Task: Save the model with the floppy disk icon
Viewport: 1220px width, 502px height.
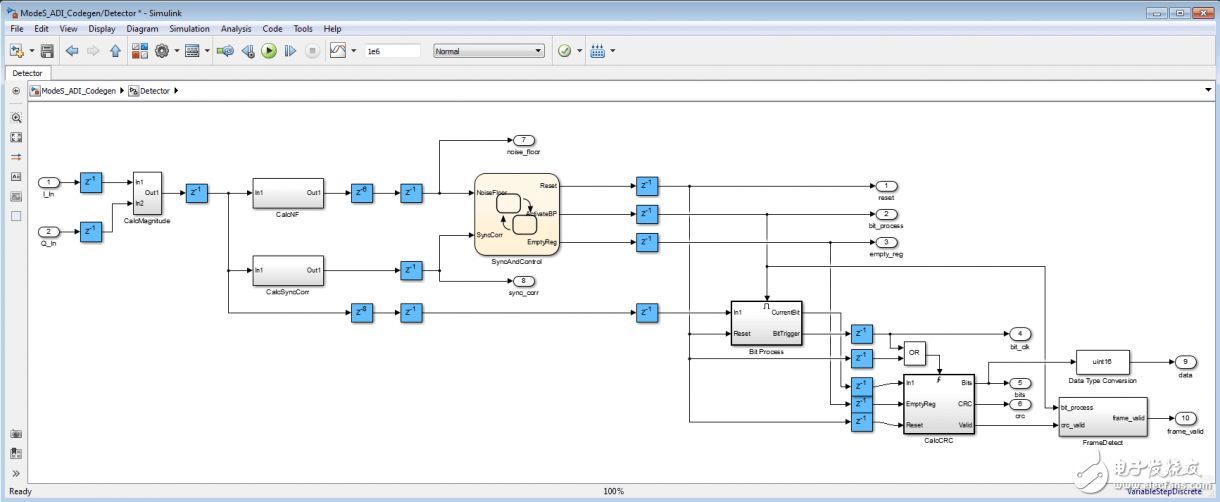Action: [x=47, y=51]
